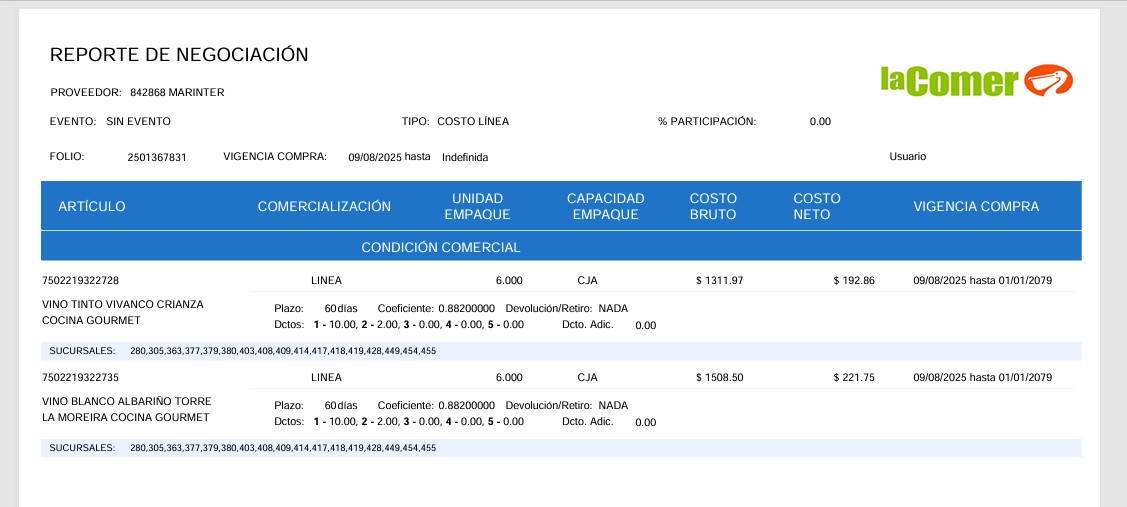1127x507 pixels.
Task: Click the CAPACIDAD EMPAQUE column header
Action: [x=605, y=207]
